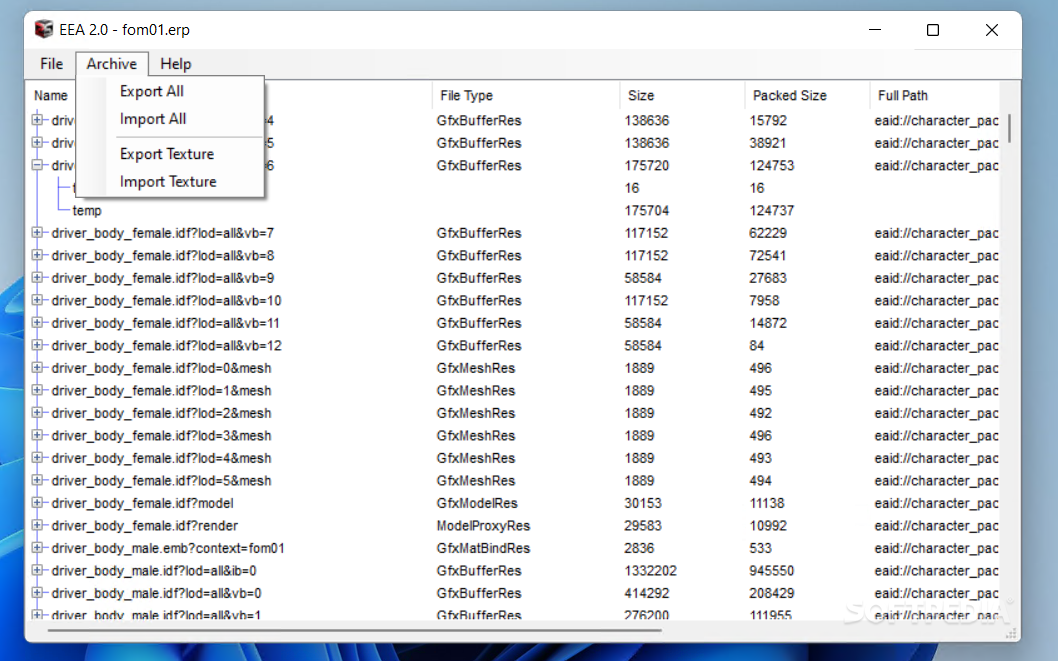The image size is (1058, 661).
Task: Click packed size value 945550
Action: (771, 571)
